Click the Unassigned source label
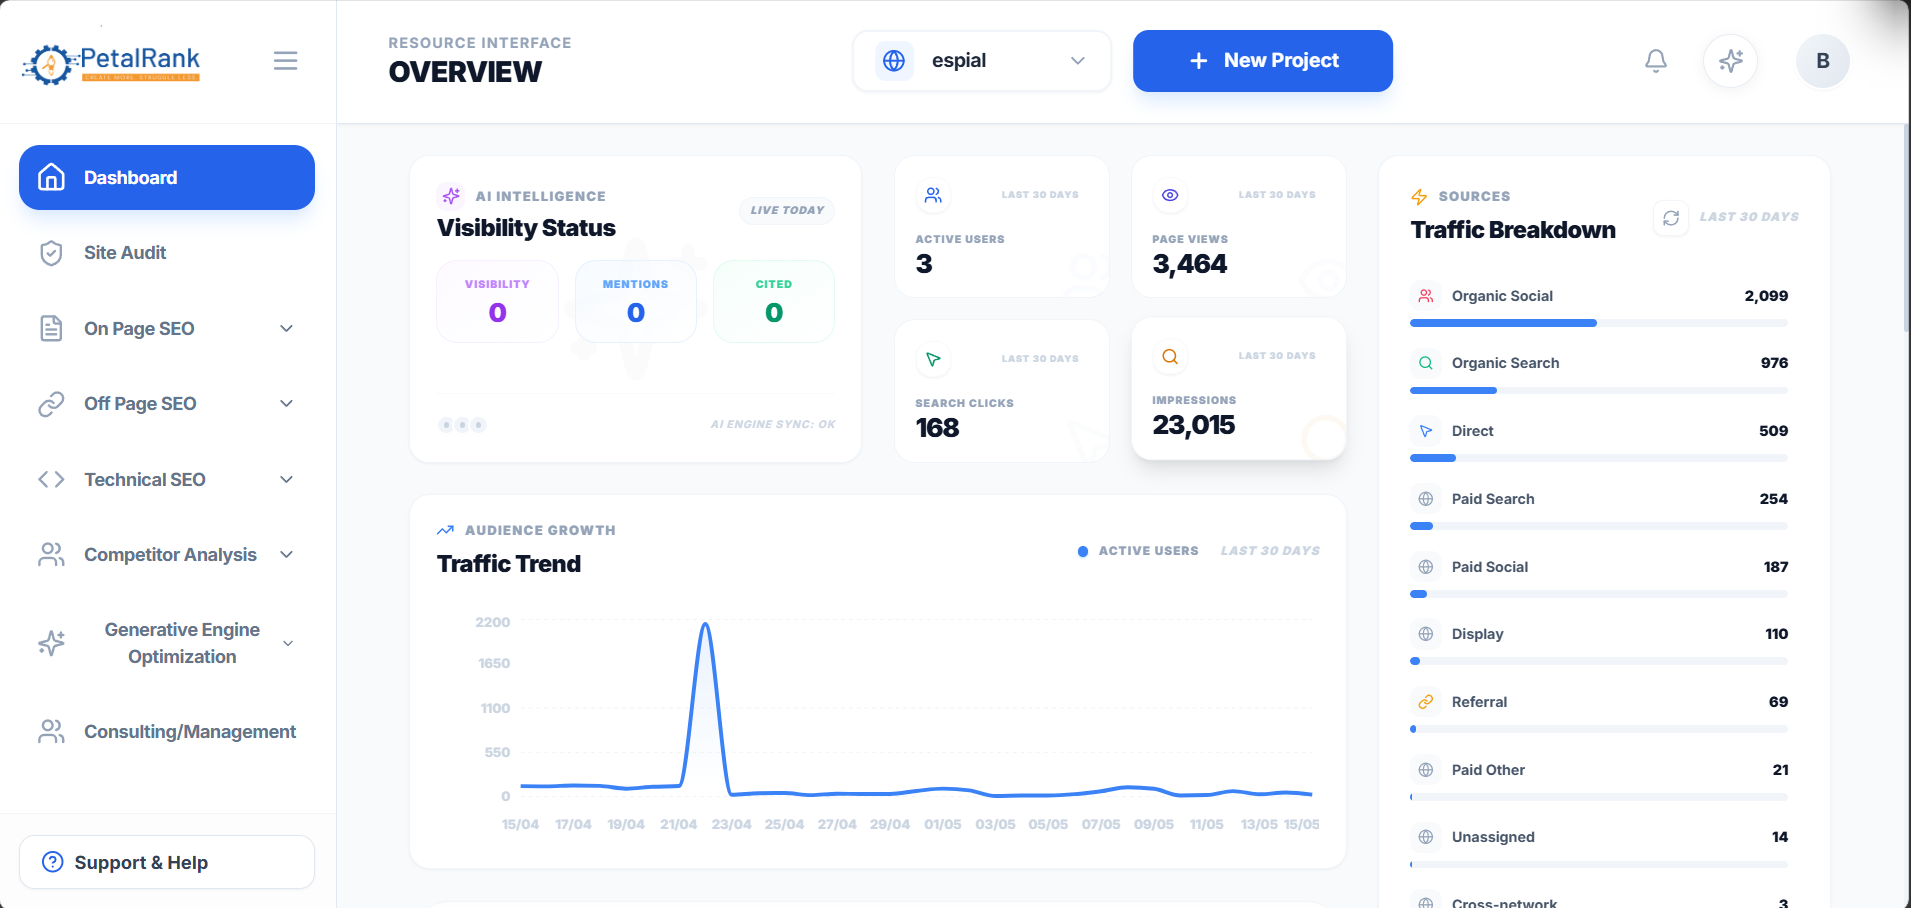The height and width of the screenshot is (908, 1911). (1493, 837)
